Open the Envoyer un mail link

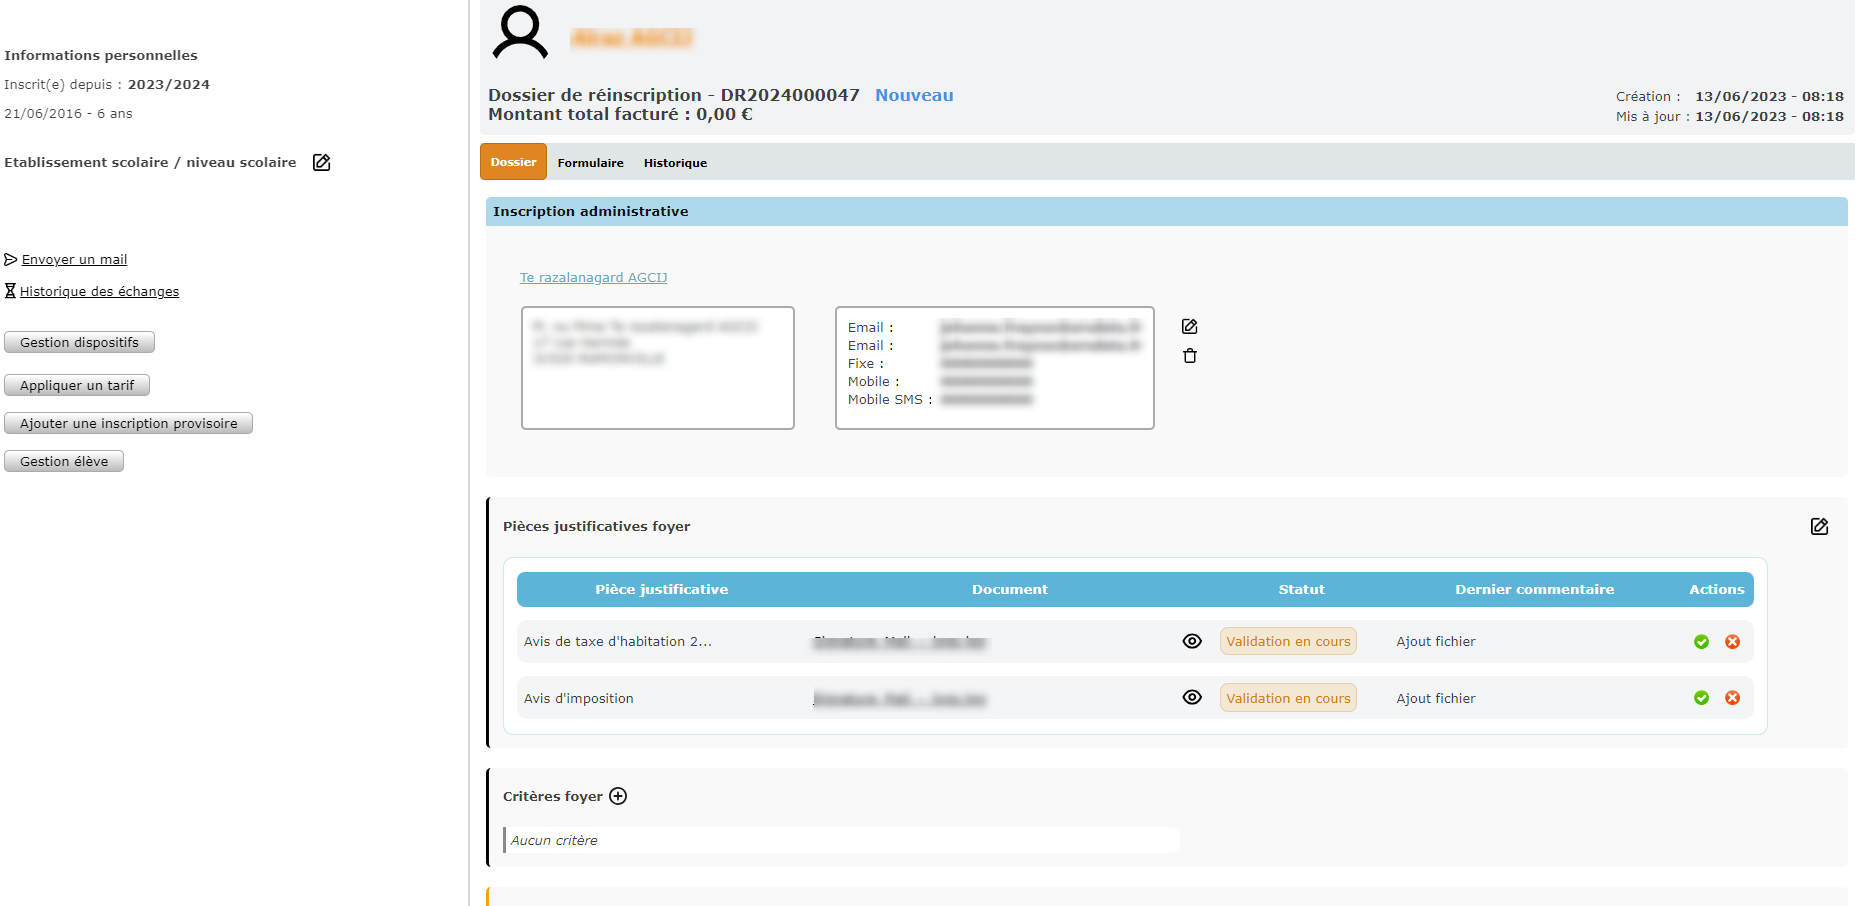(x=74, y=260)
